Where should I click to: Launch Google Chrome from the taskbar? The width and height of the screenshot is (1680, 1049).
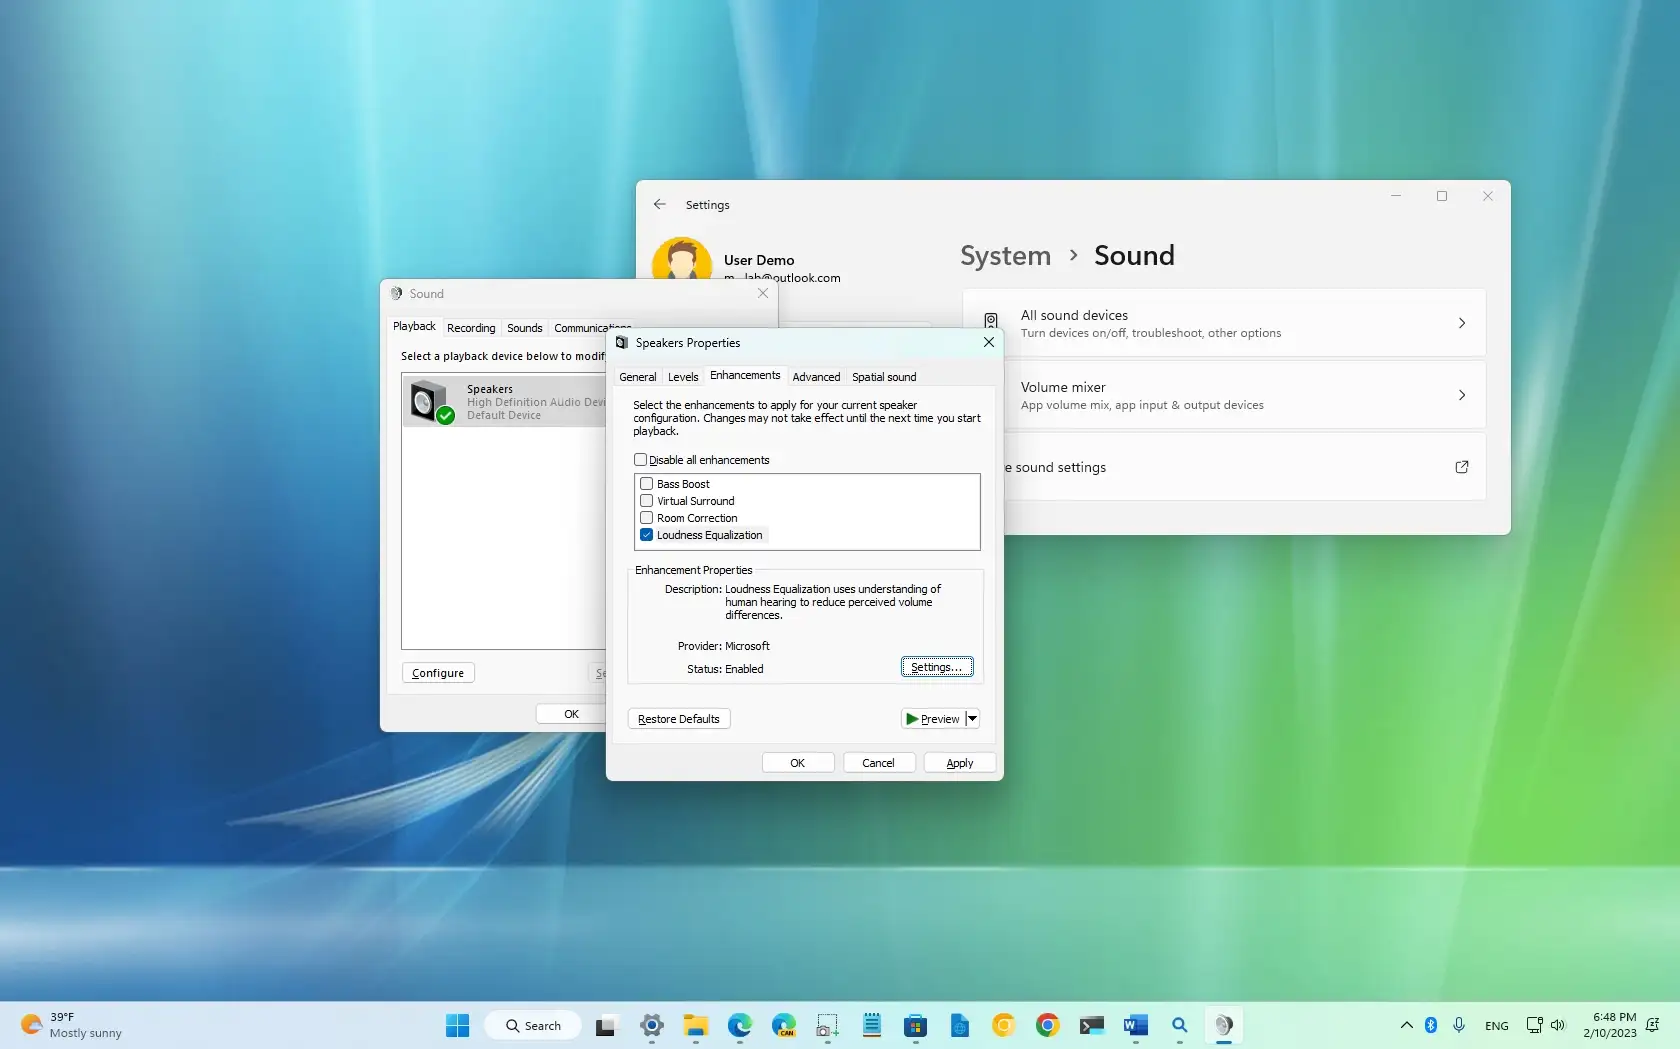[x=1046, y=1025]
